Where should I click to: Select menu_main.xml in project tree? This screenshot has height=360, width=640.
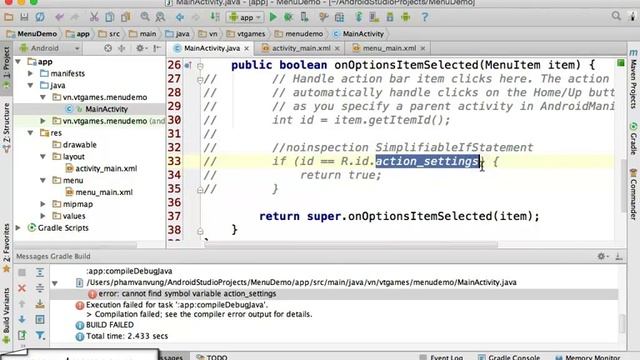pos(99,192)
